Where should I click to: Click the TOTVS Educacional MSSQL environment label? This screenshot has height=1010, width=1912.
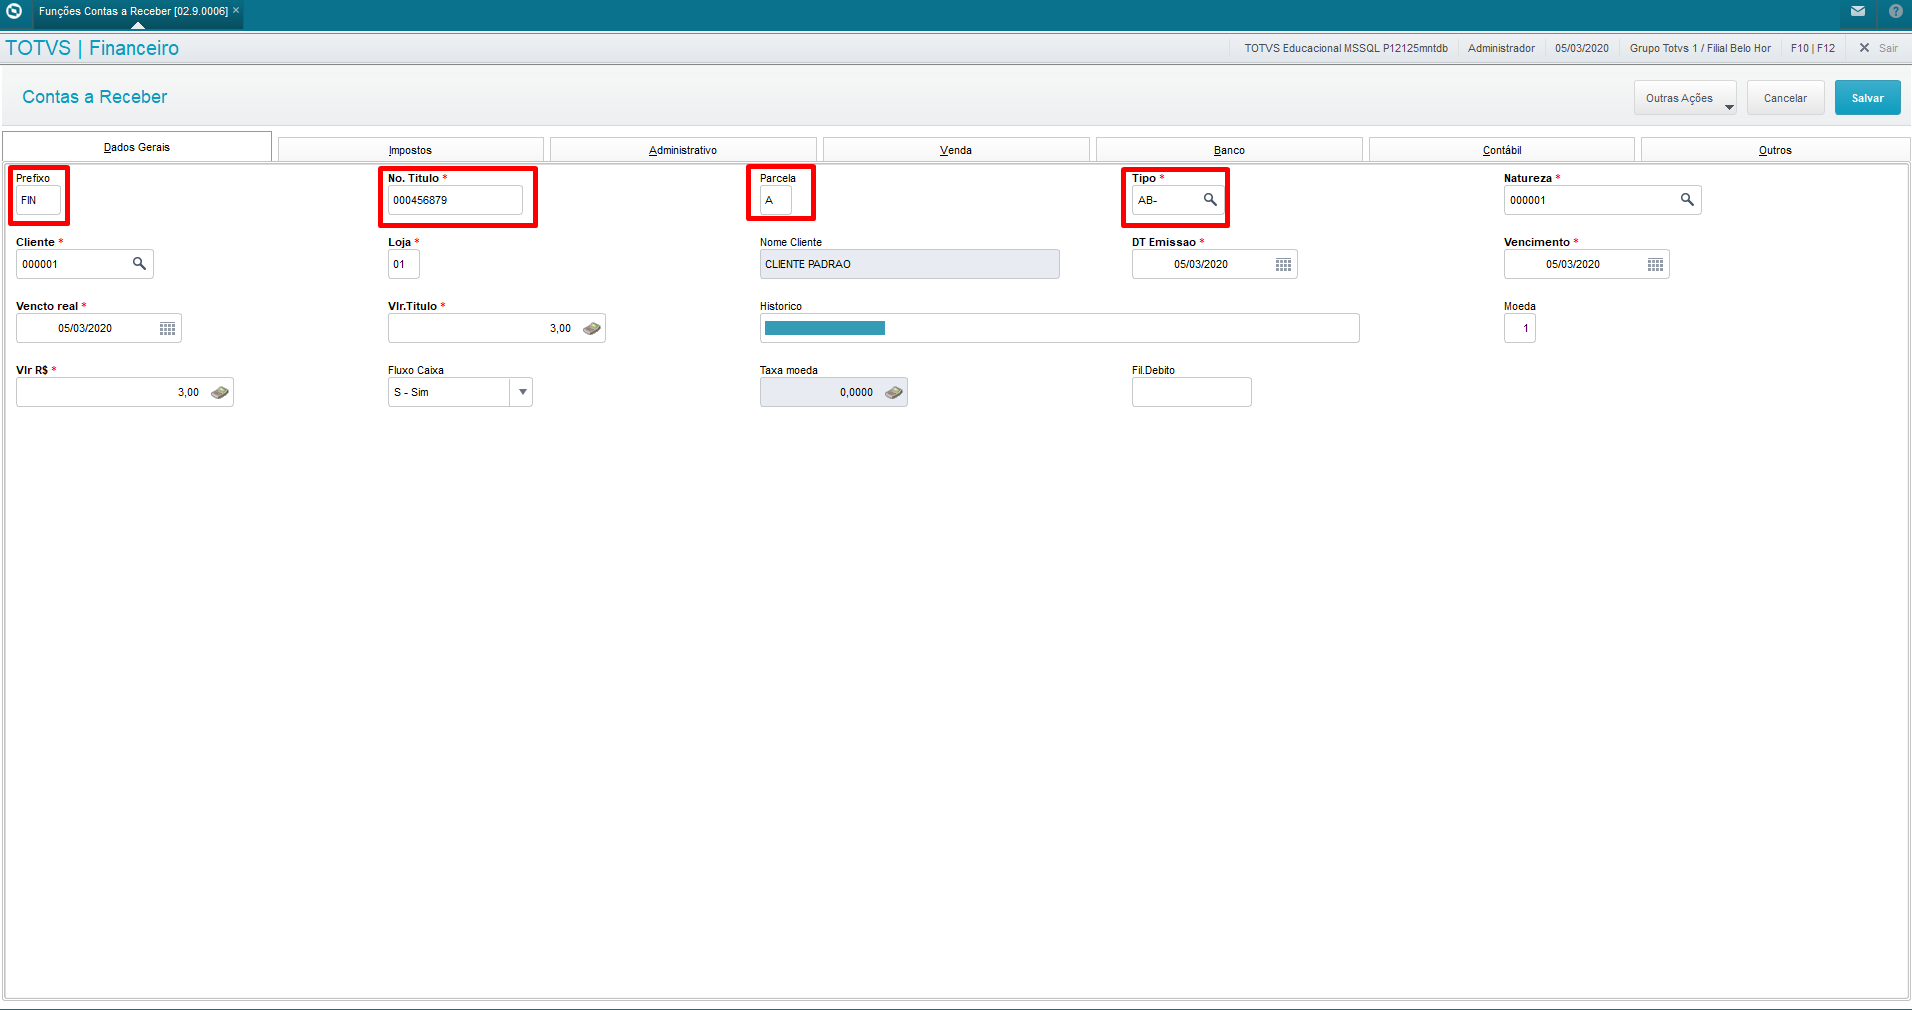(x=1346, y=48)
